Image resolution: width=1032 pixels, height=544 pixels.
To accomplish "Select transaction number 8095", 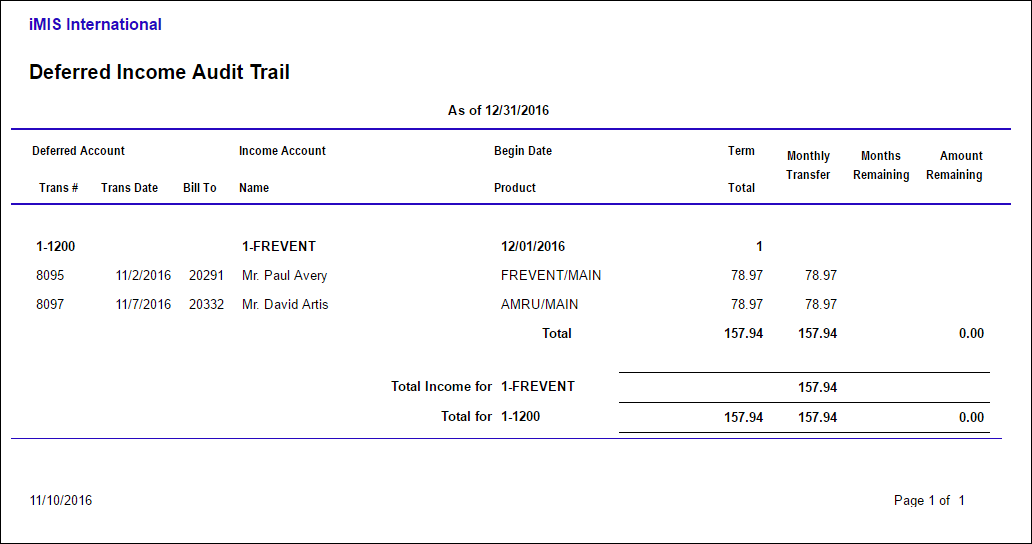I will pyautogui.click(x=50, y=276).
